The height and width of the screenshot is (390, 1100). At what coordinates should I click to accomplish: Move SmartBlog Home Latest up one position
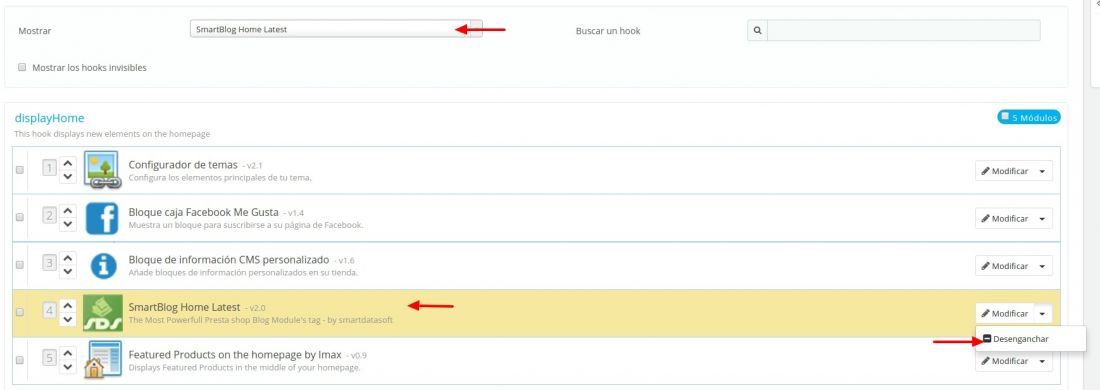pos(67,305)
